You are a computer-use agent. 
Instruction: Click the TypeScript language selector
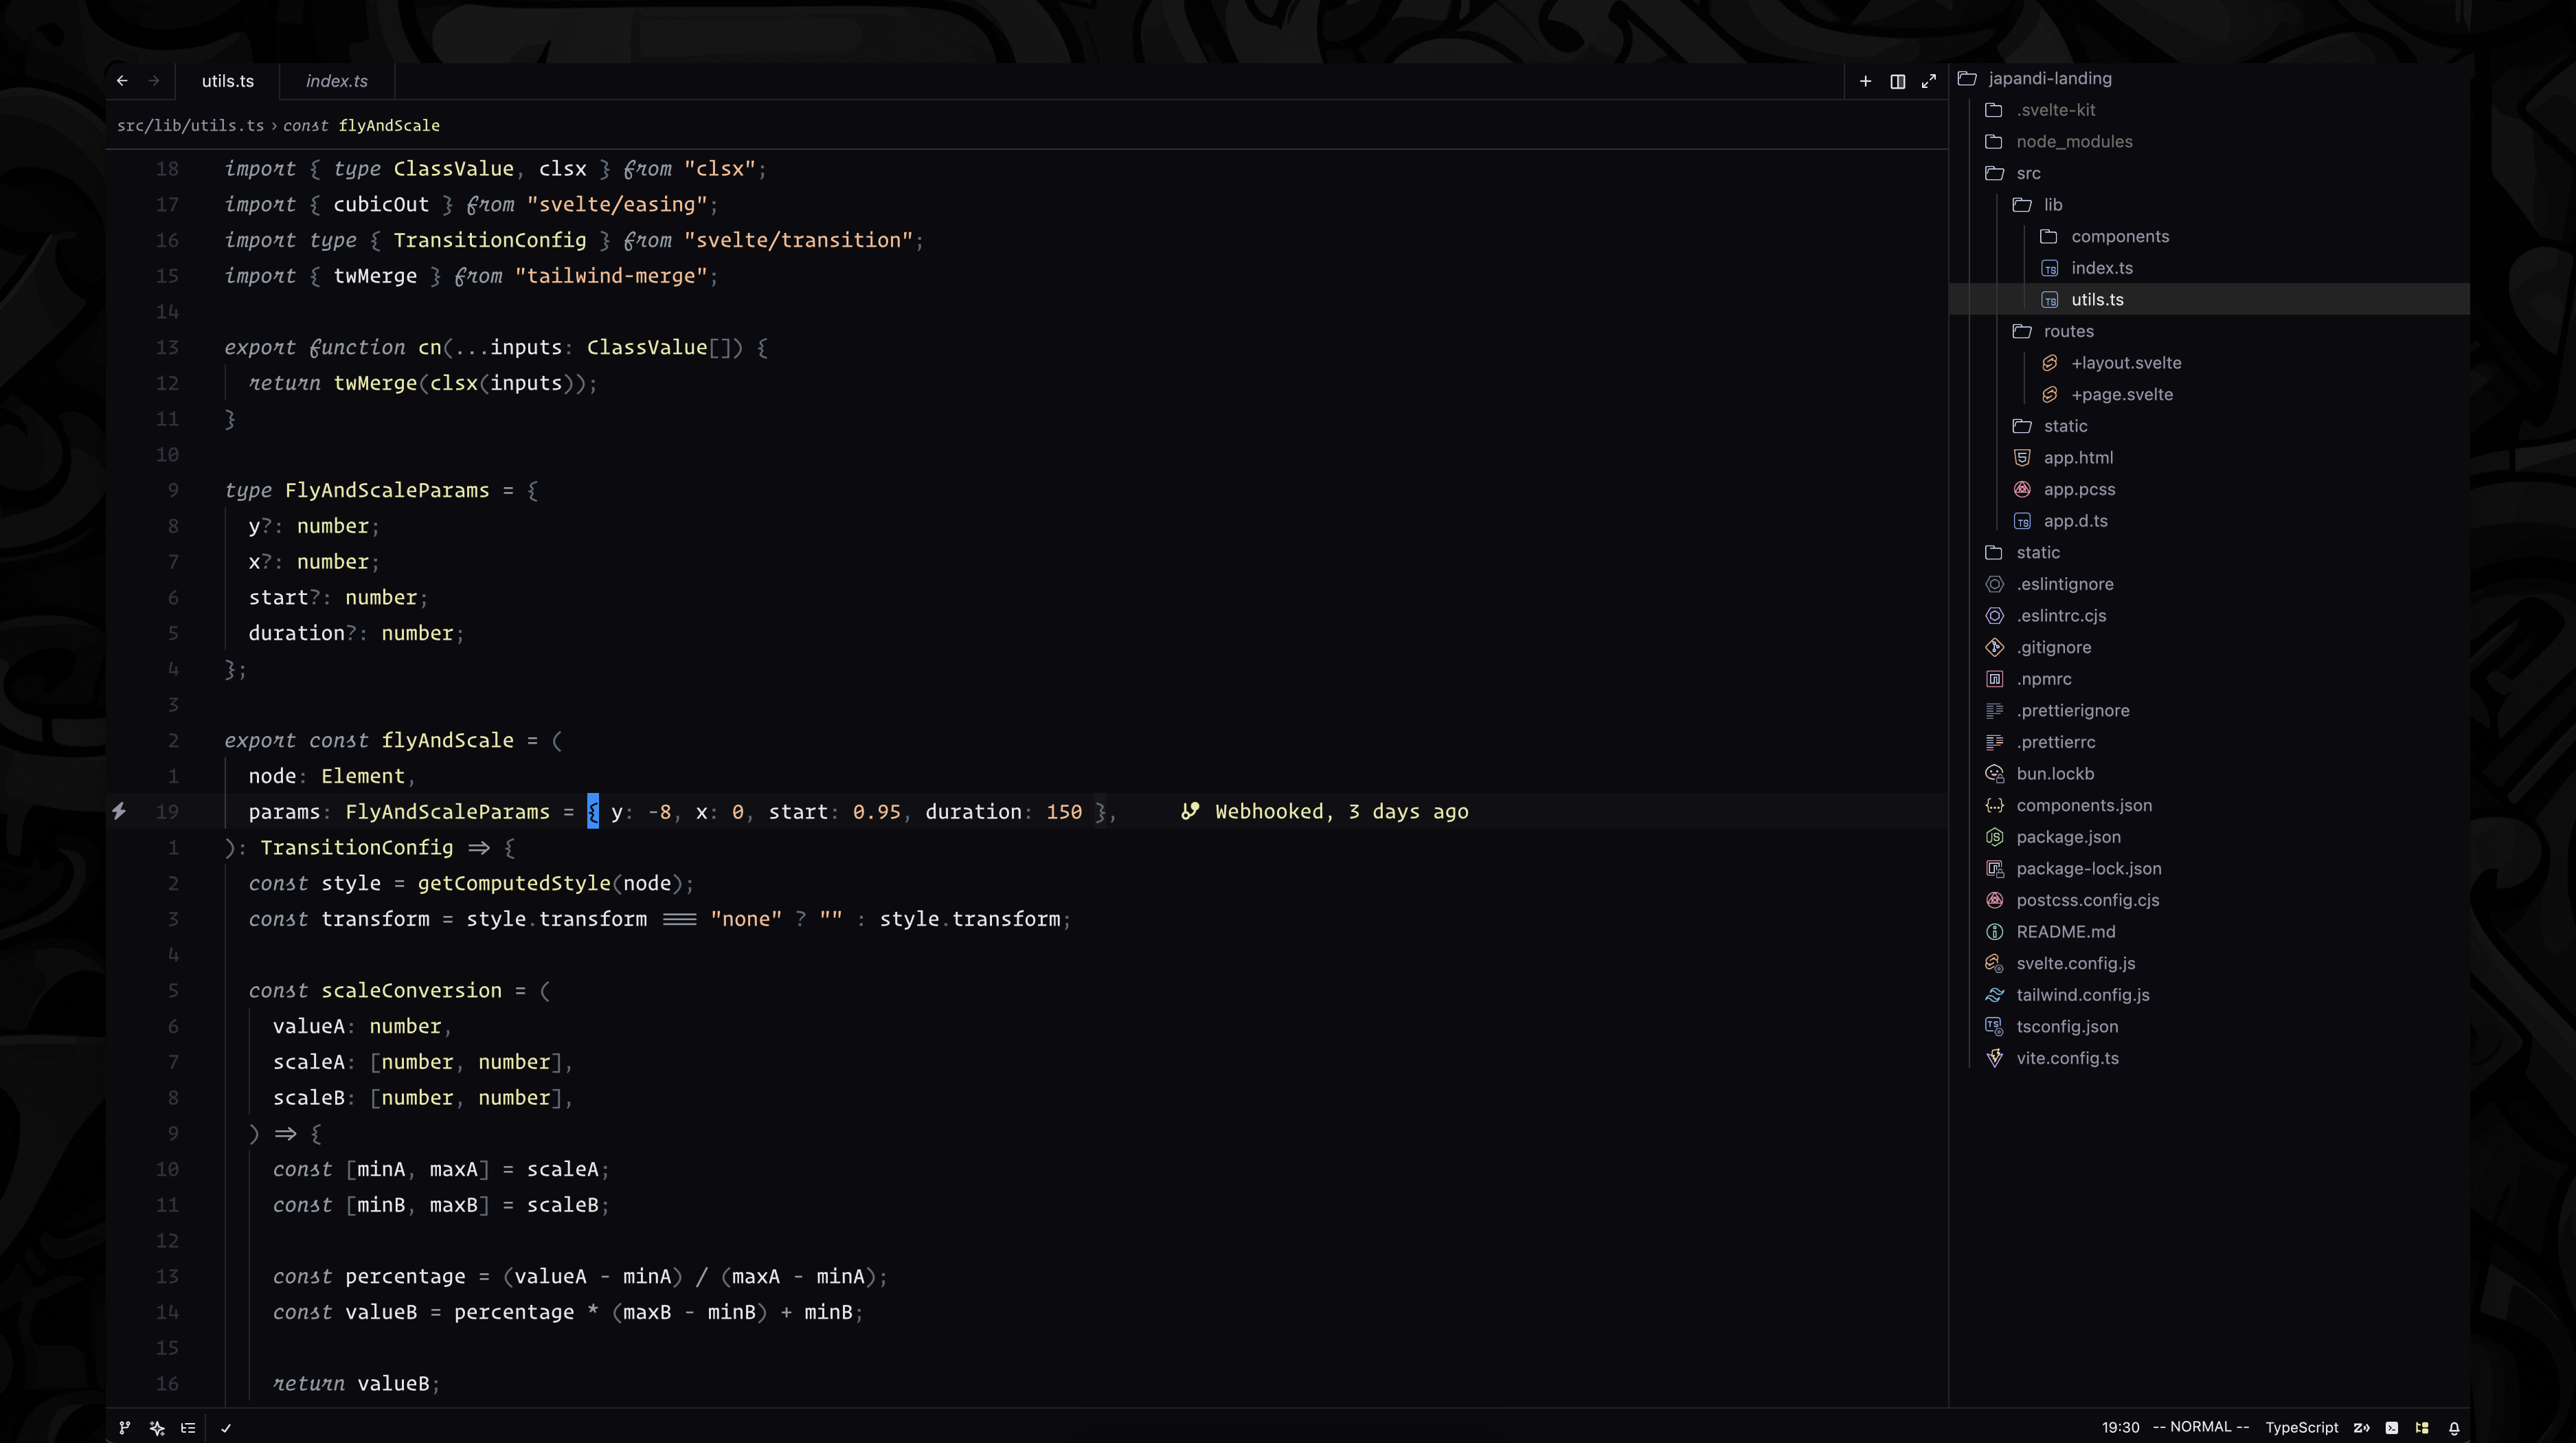2301,1428
